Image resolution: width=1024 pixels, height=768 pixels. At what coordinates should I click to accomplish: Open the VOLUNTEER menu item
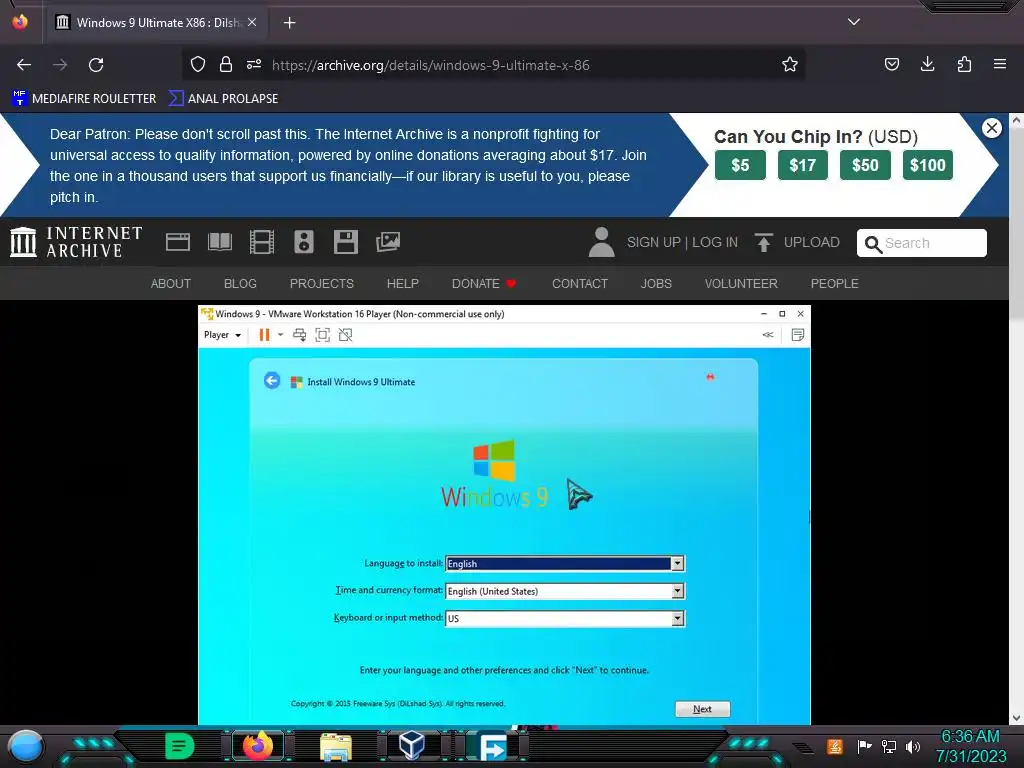coord(741,283)
